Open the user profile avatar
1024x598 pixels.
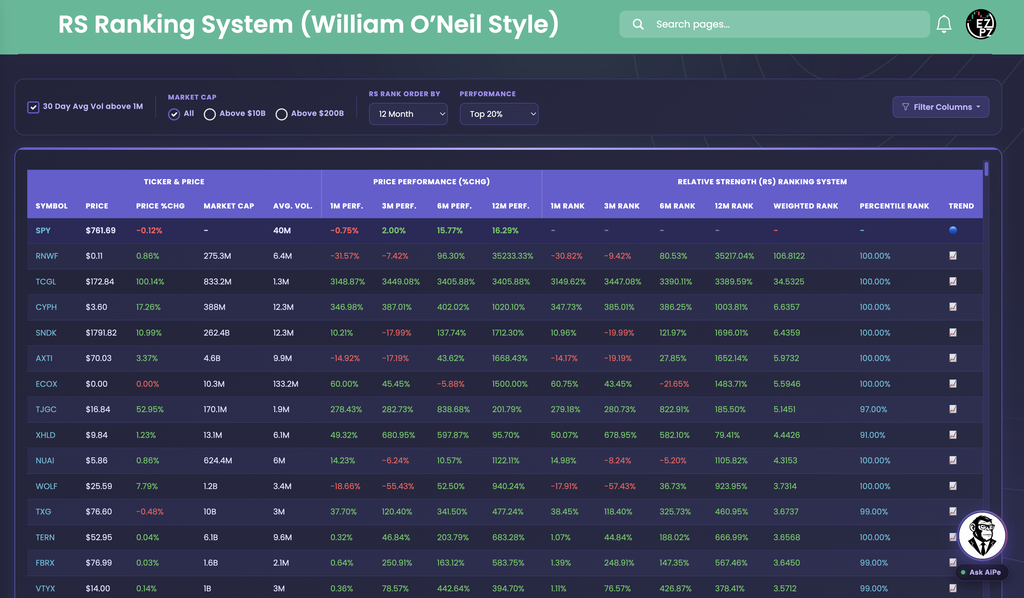pos(980,24)
